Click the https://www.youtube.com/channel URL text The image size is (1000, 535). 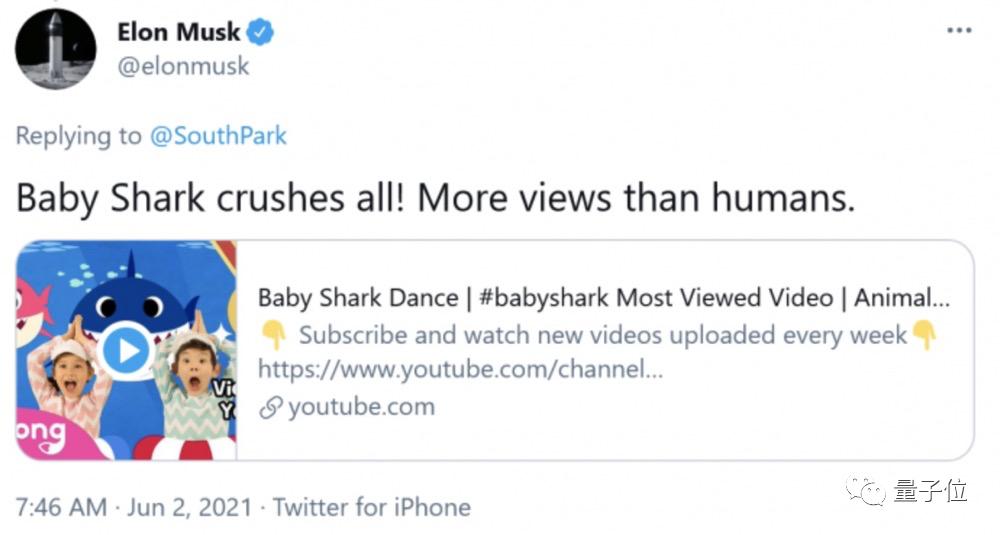pyautogui.click(x=459, y=370)
